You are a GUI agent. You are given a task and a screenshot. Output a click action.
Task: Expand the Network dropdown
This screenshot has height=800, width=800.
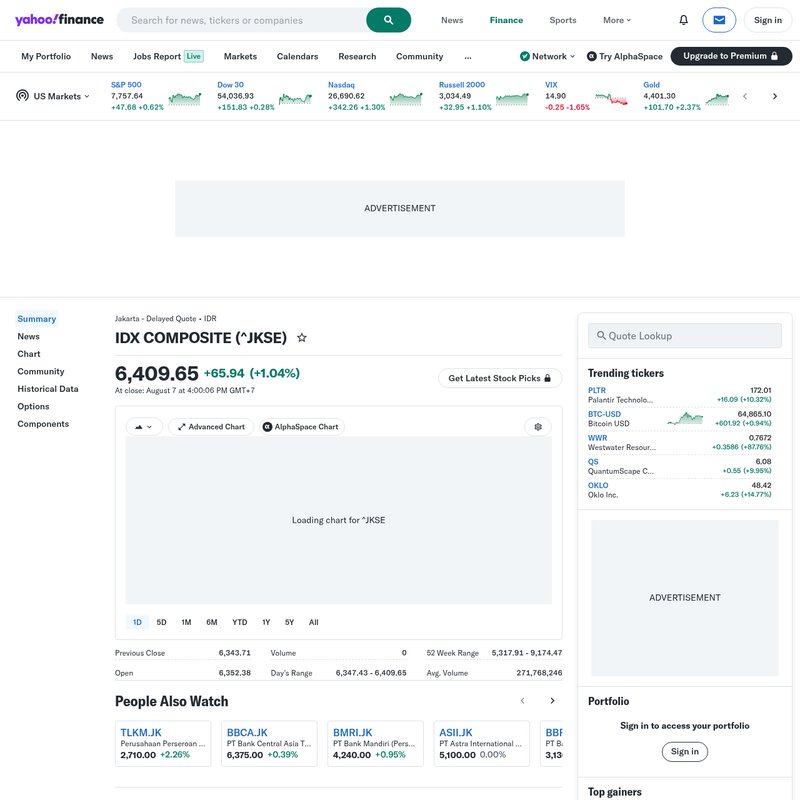click(x=547, y=56)
